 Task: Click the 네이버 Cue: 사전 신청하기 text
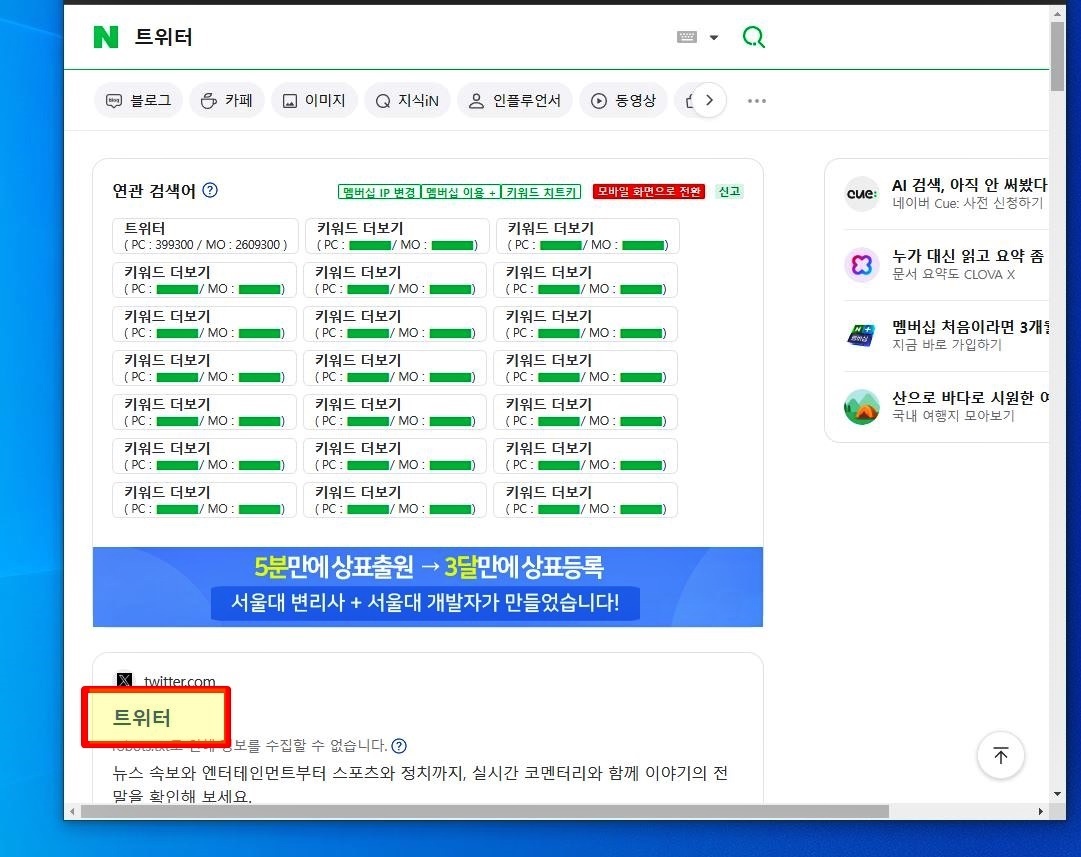tap(967, 203)
